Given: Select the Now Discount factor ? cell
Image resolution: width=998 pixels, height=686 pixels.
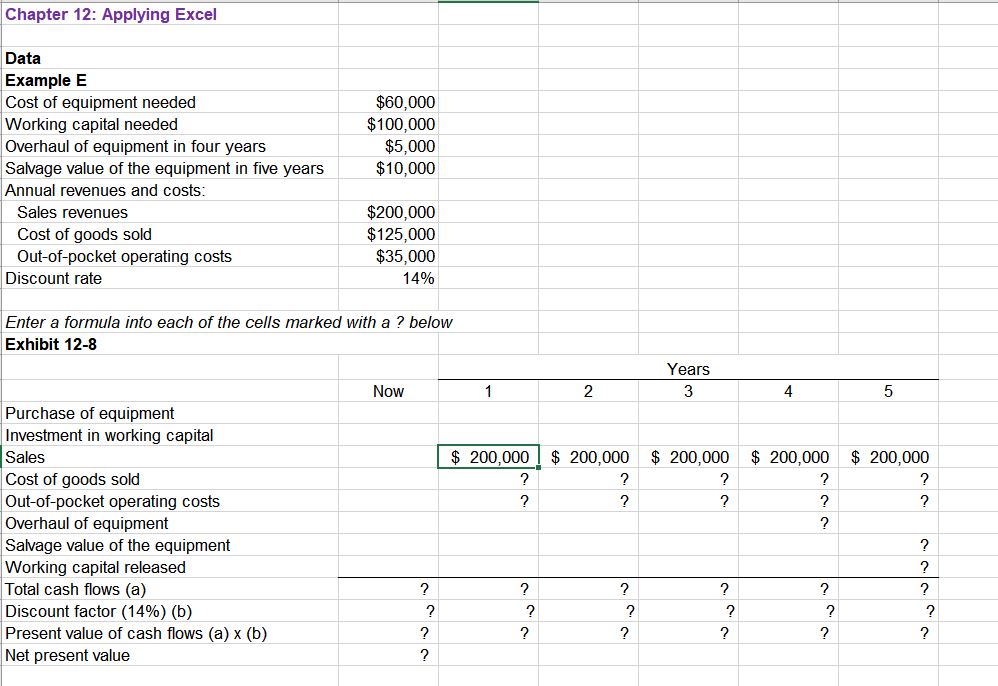Looking at the screenshot, I should pos(388,611).
